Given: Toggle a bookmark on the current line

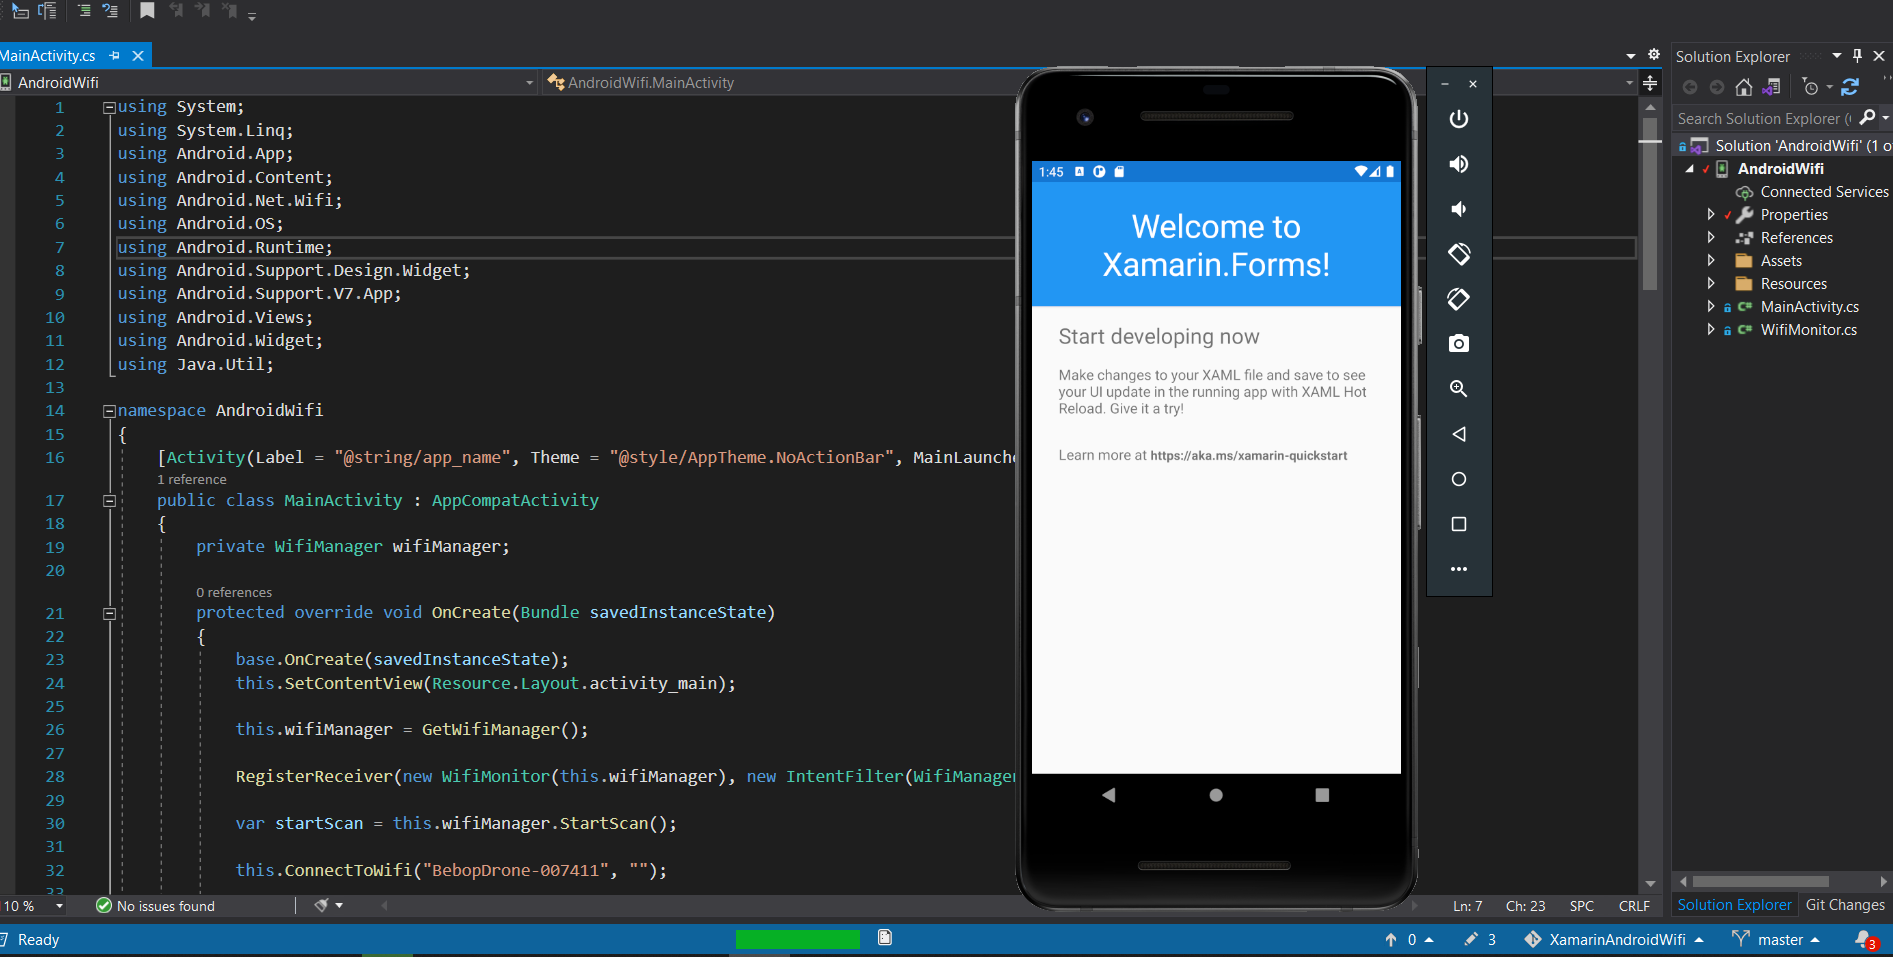Looking at the screenshot, I should 147,11.
